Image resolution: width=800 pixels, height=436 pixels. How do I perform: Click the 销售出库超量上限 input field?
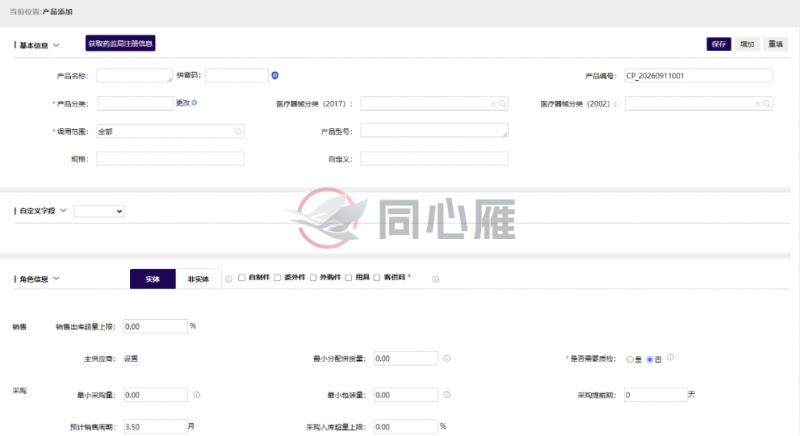(156, 326)
